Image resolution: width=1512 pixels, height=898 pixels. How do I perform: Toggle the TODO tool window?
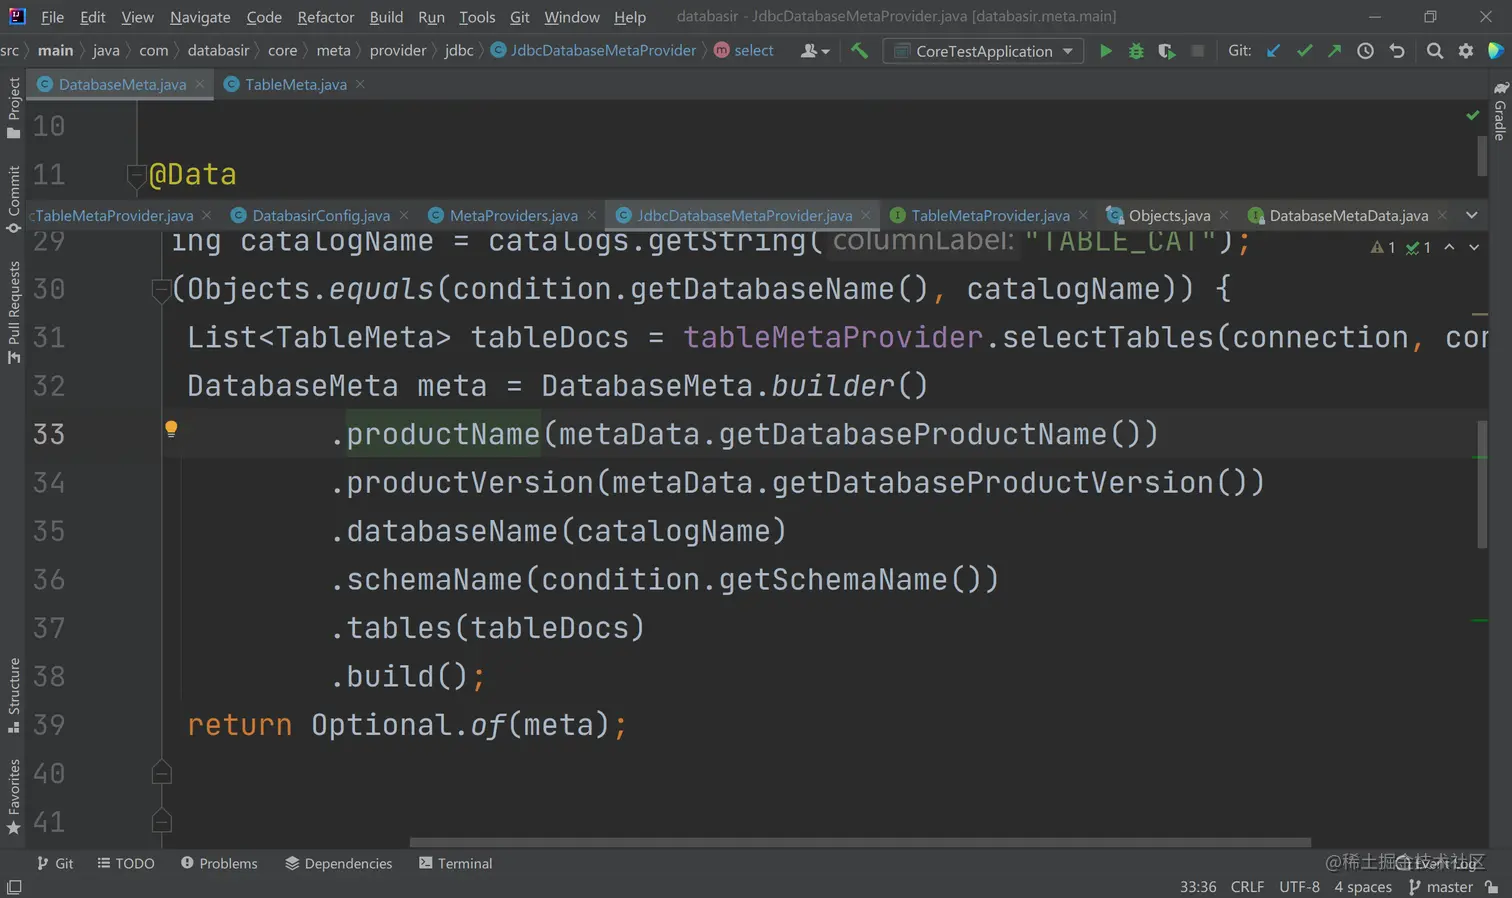click(x=126, y=863)
